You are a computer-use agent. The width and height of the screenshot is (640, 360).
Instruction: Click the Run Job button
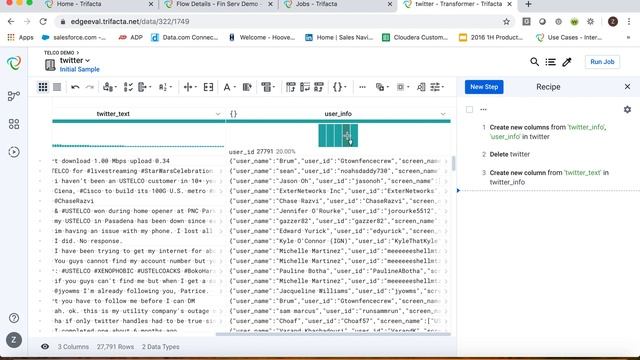(602, 62)
